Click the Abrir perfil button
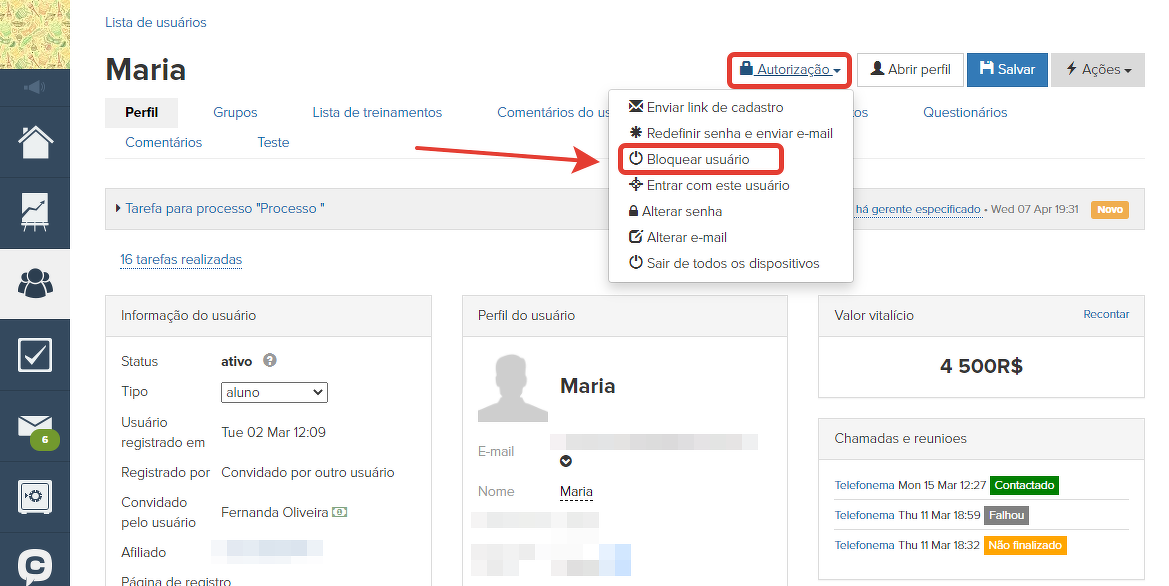This screenshot has height=586, width=1169. pyautogui.click(x=910, y=70)
